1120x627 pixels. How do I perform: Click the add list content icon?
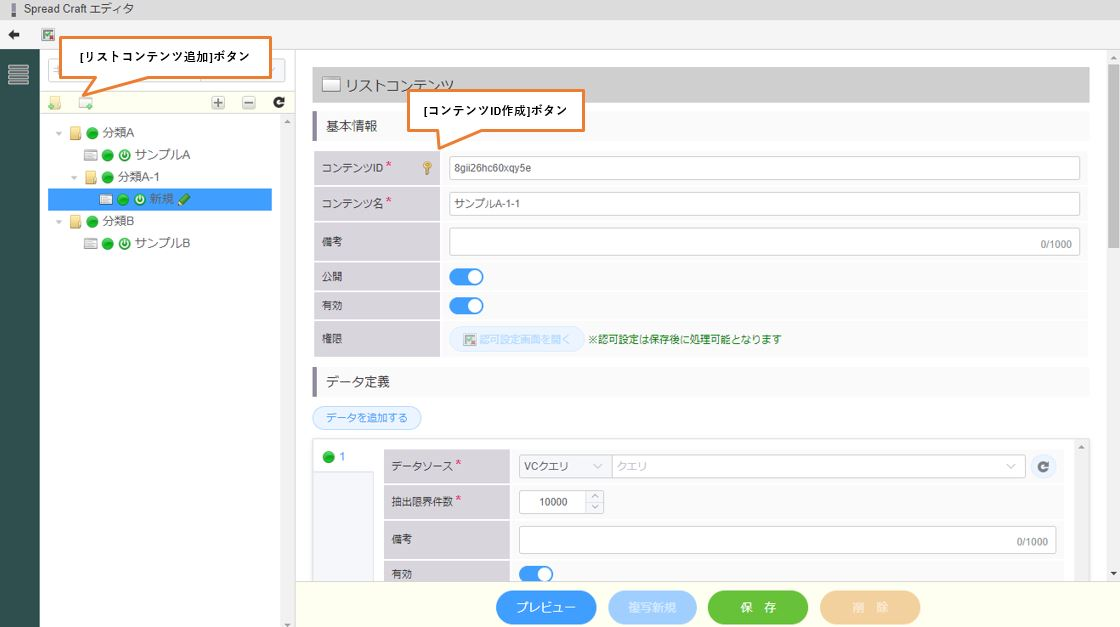coord(86,103)
